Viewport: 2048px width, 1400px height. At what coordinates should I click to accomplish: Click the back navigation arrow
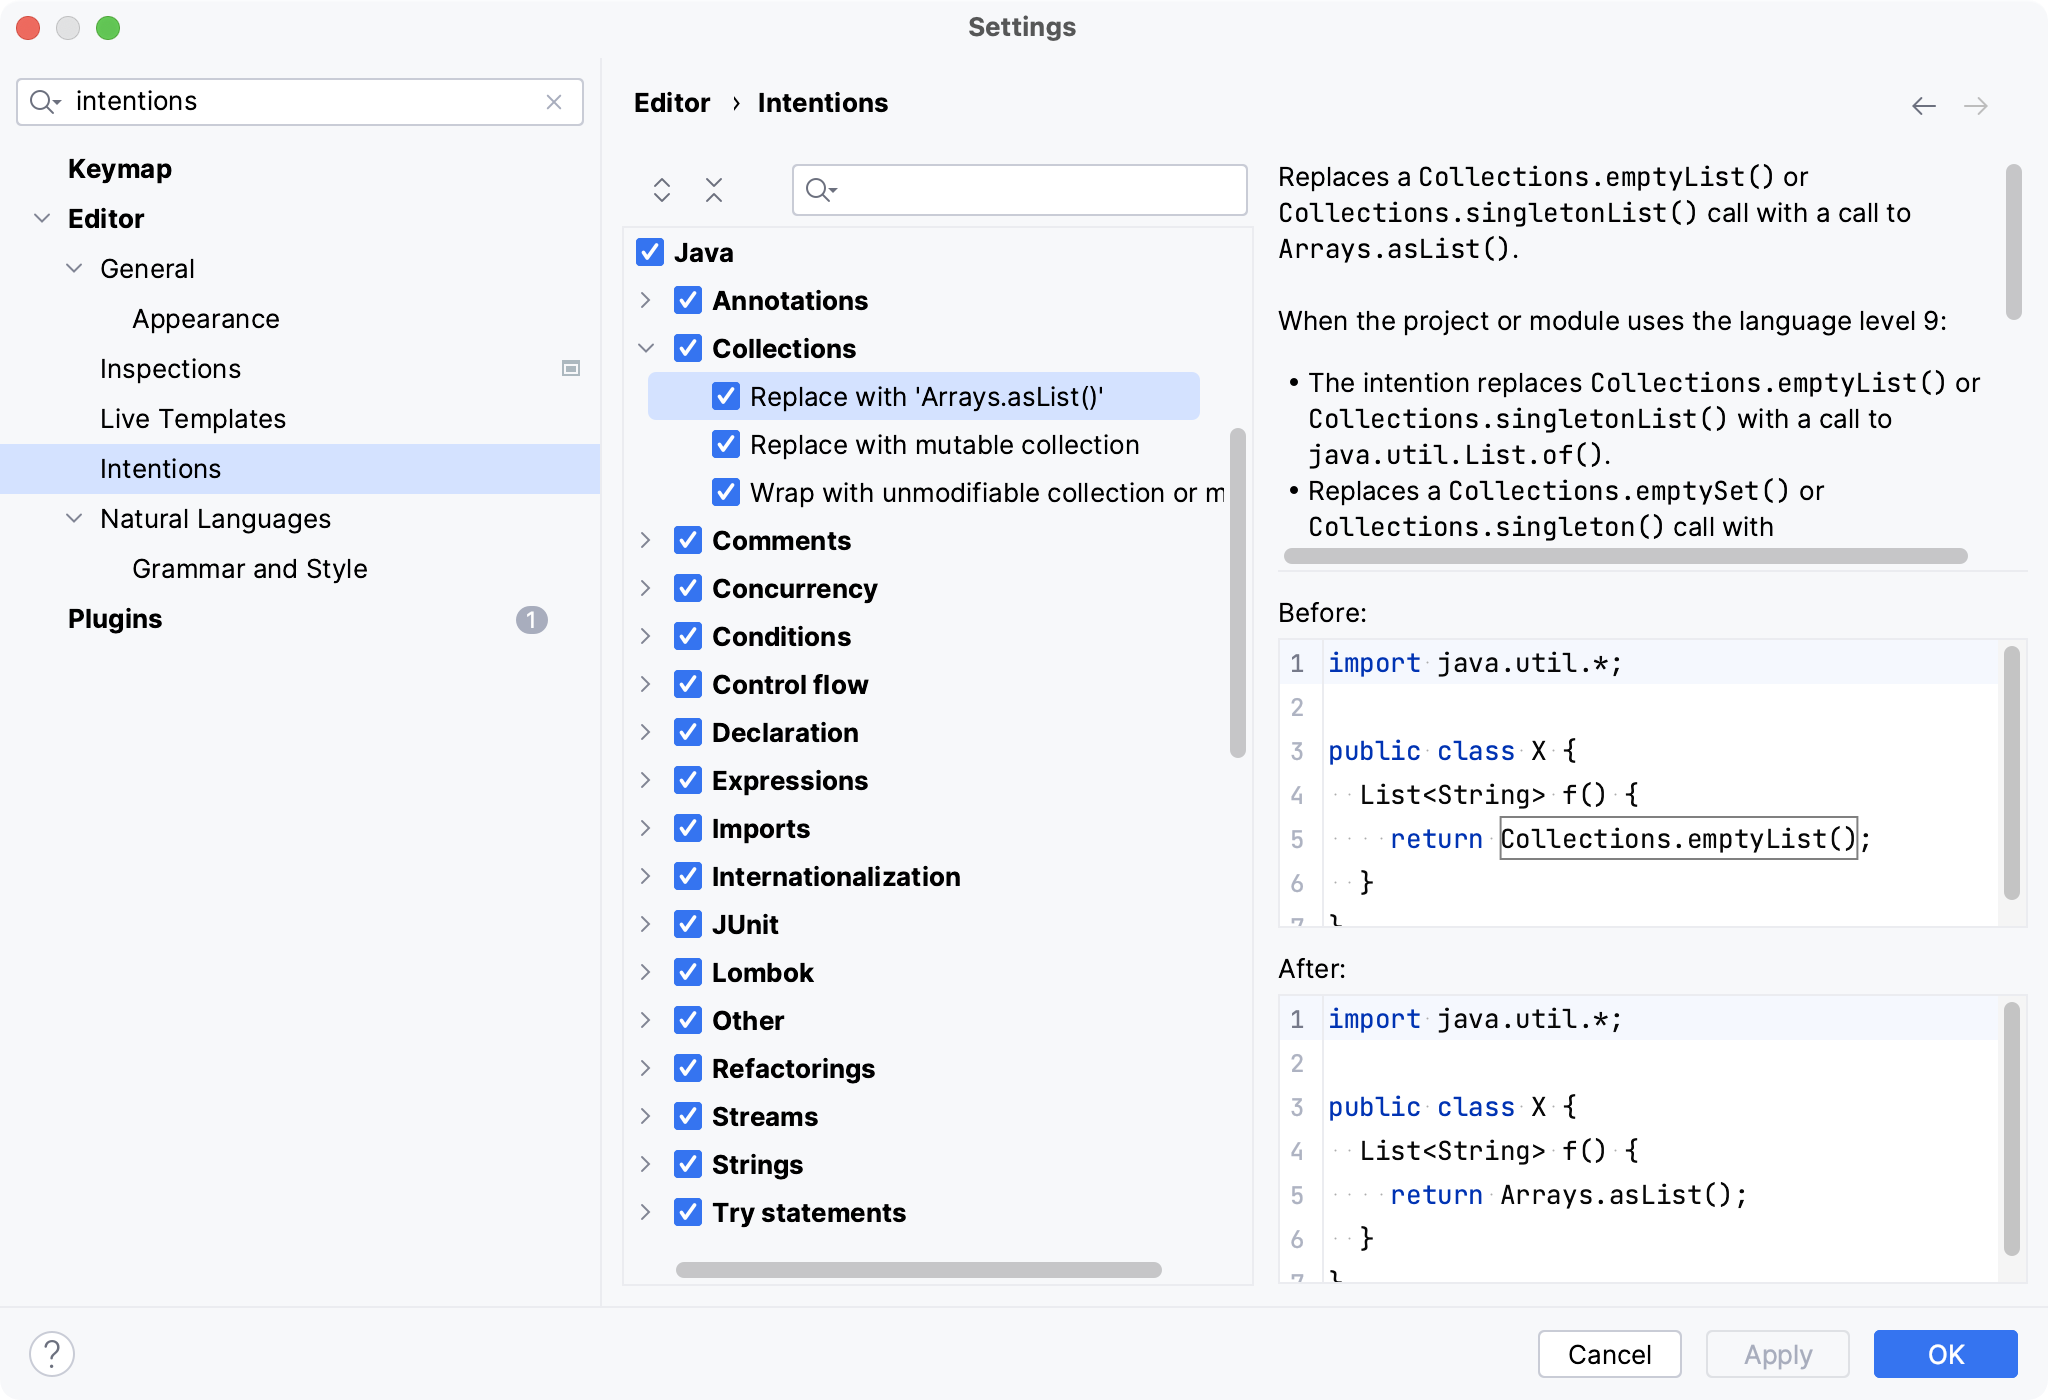coord(1923,106)
